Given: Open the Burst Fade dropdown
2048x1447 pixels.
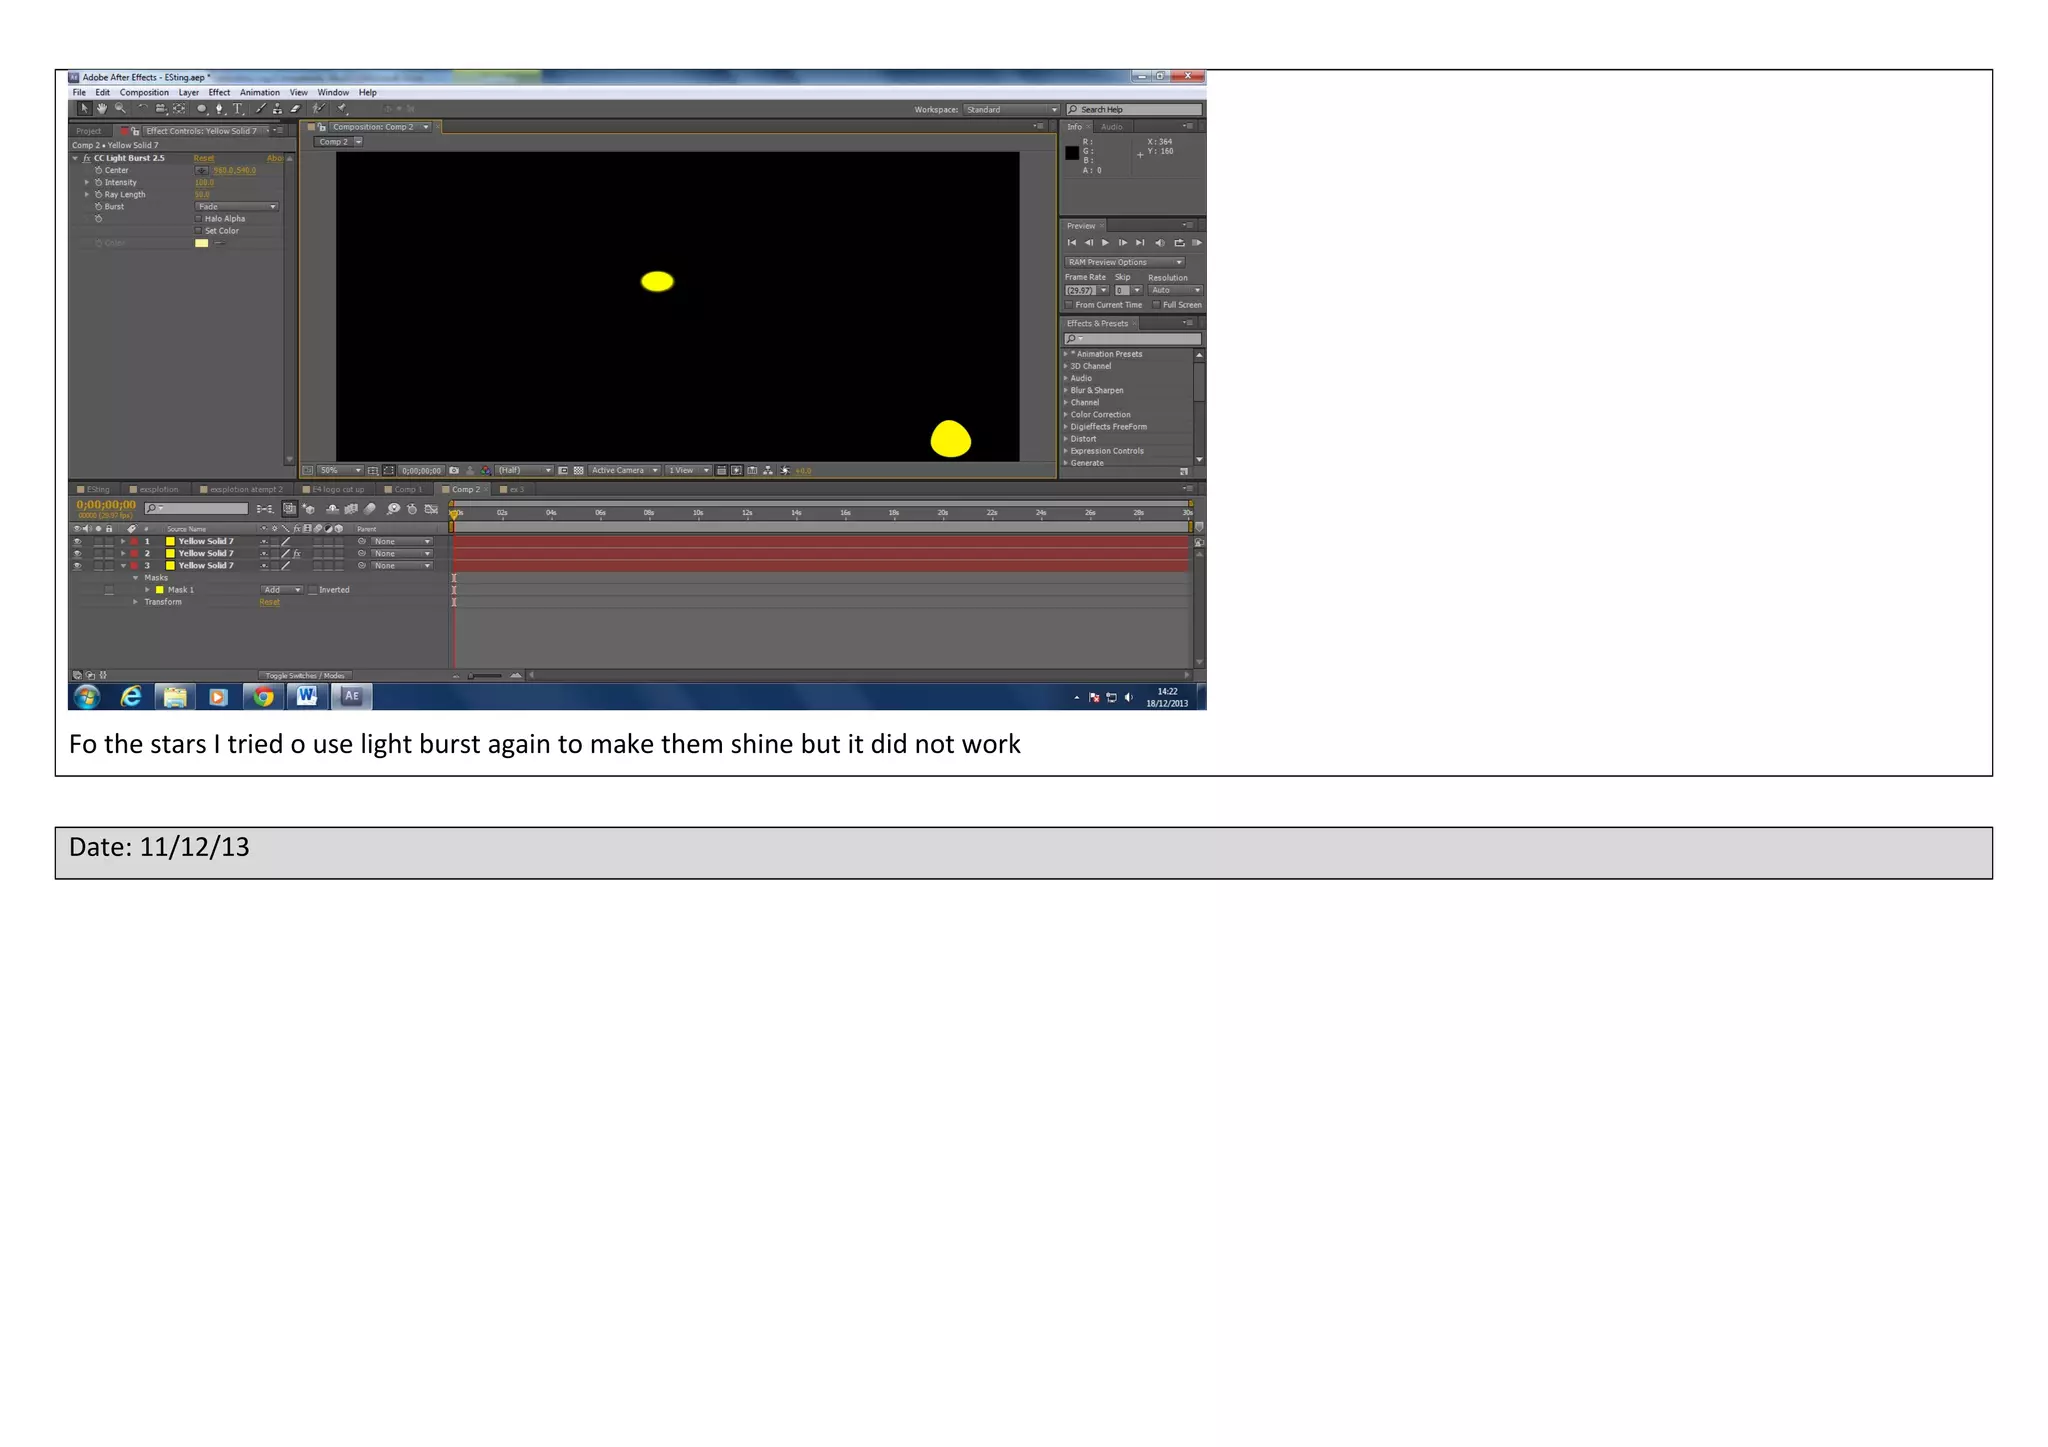Looking at the screenshot, I should click(236, 207).
